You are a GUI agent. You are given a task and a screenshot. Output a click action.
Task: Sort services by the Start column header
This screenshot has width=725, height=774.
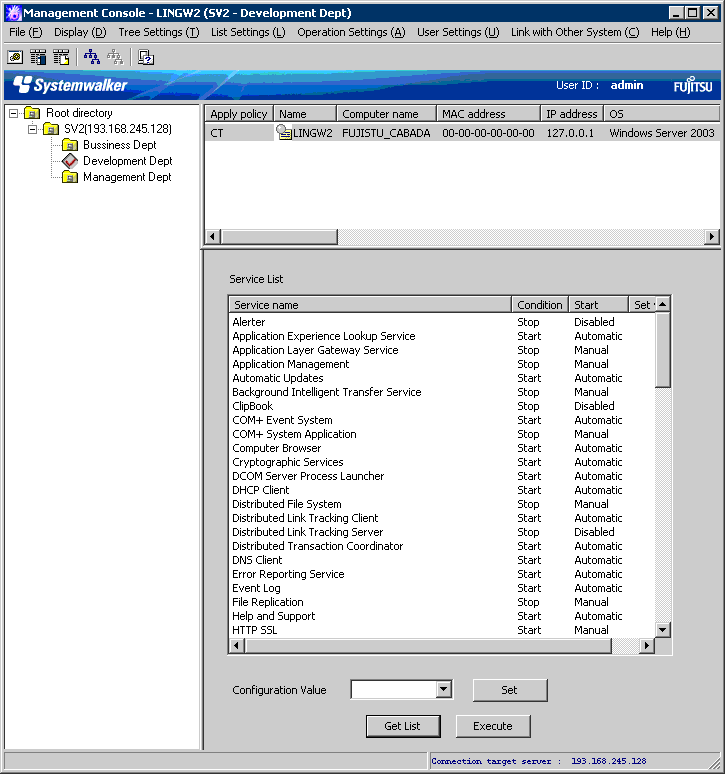(598, 305)
